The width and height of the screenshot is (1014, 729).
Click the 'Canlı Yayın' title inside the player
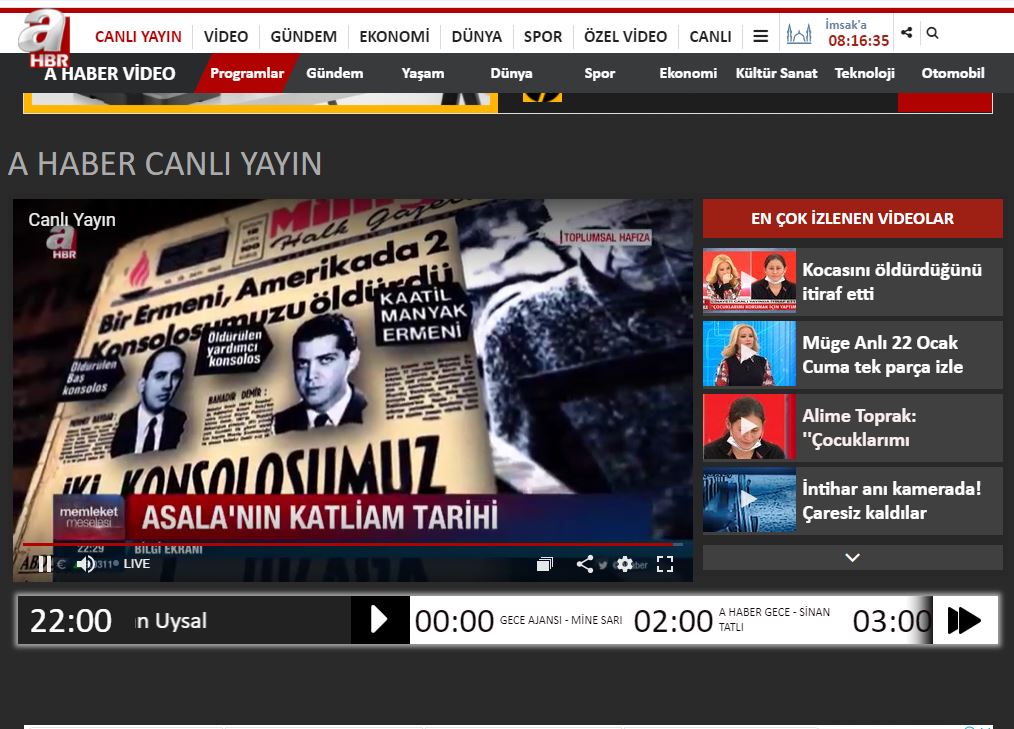[72, 220]
